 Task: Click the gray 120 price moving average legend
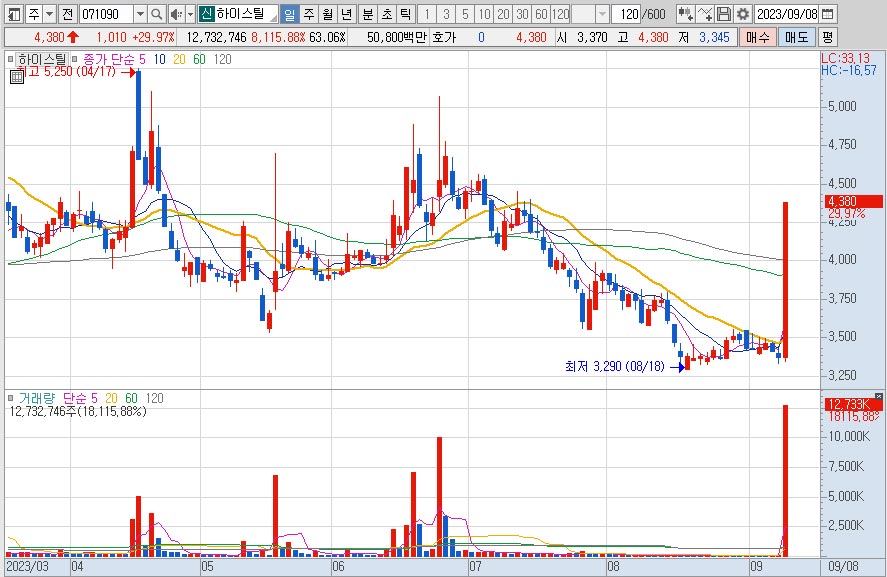pyautogui.click(x=222, y=59)
